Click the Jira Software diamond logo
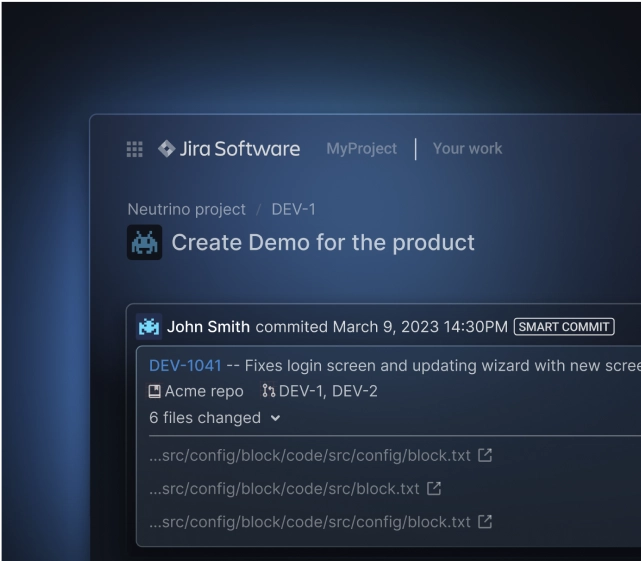 pos(166,148)
